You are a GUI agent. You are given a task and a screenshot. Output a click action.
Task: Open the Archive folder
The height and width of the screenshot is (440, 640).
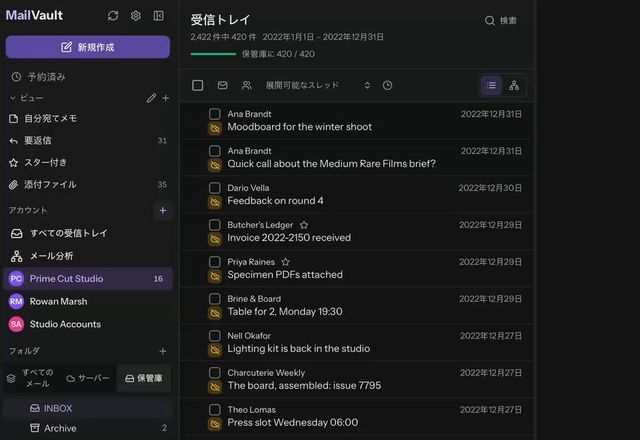point(88,428)
